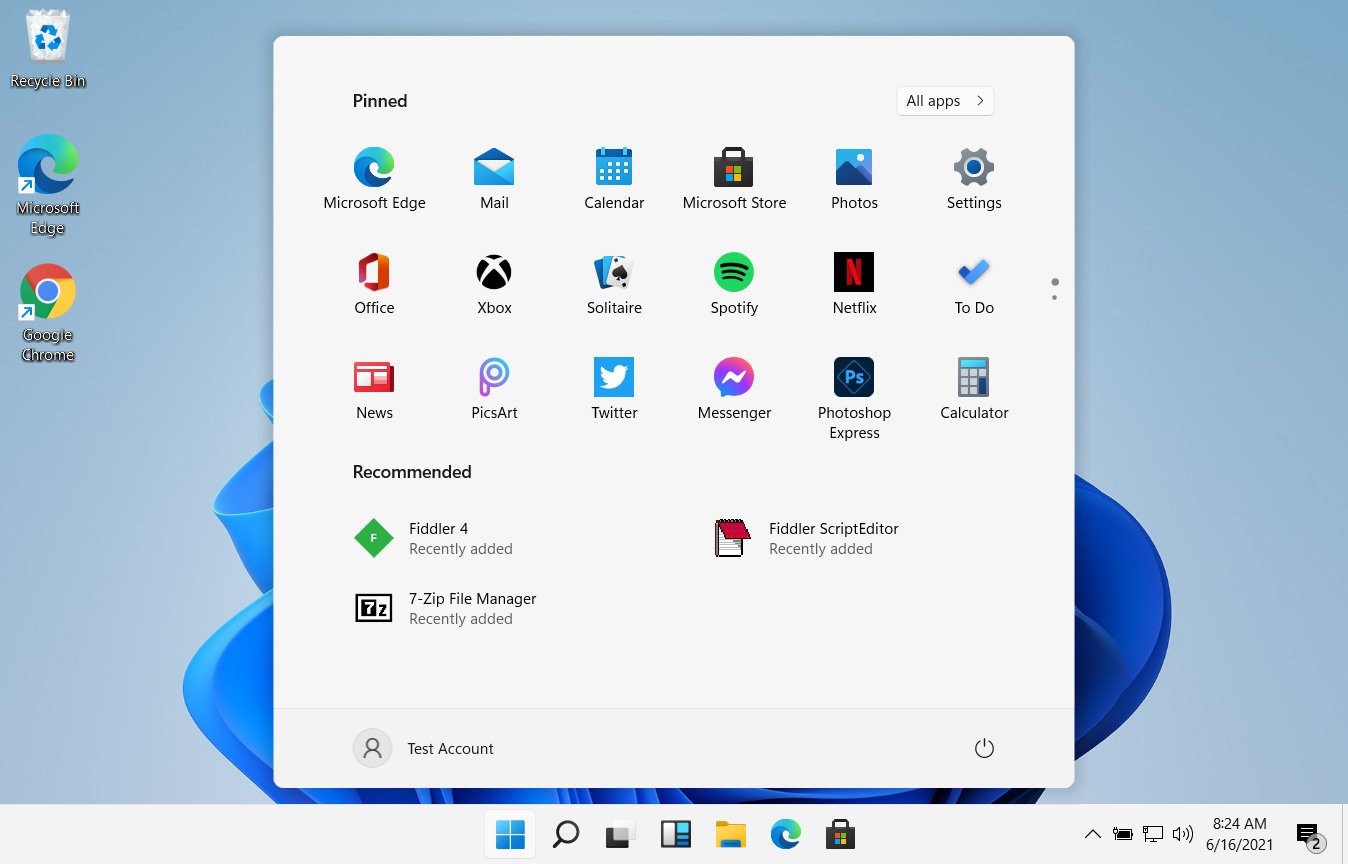Viewport: 1348px width, 864px height.
Task: Open the Widgets panel from taskbar
Action: tap(676, 834)
